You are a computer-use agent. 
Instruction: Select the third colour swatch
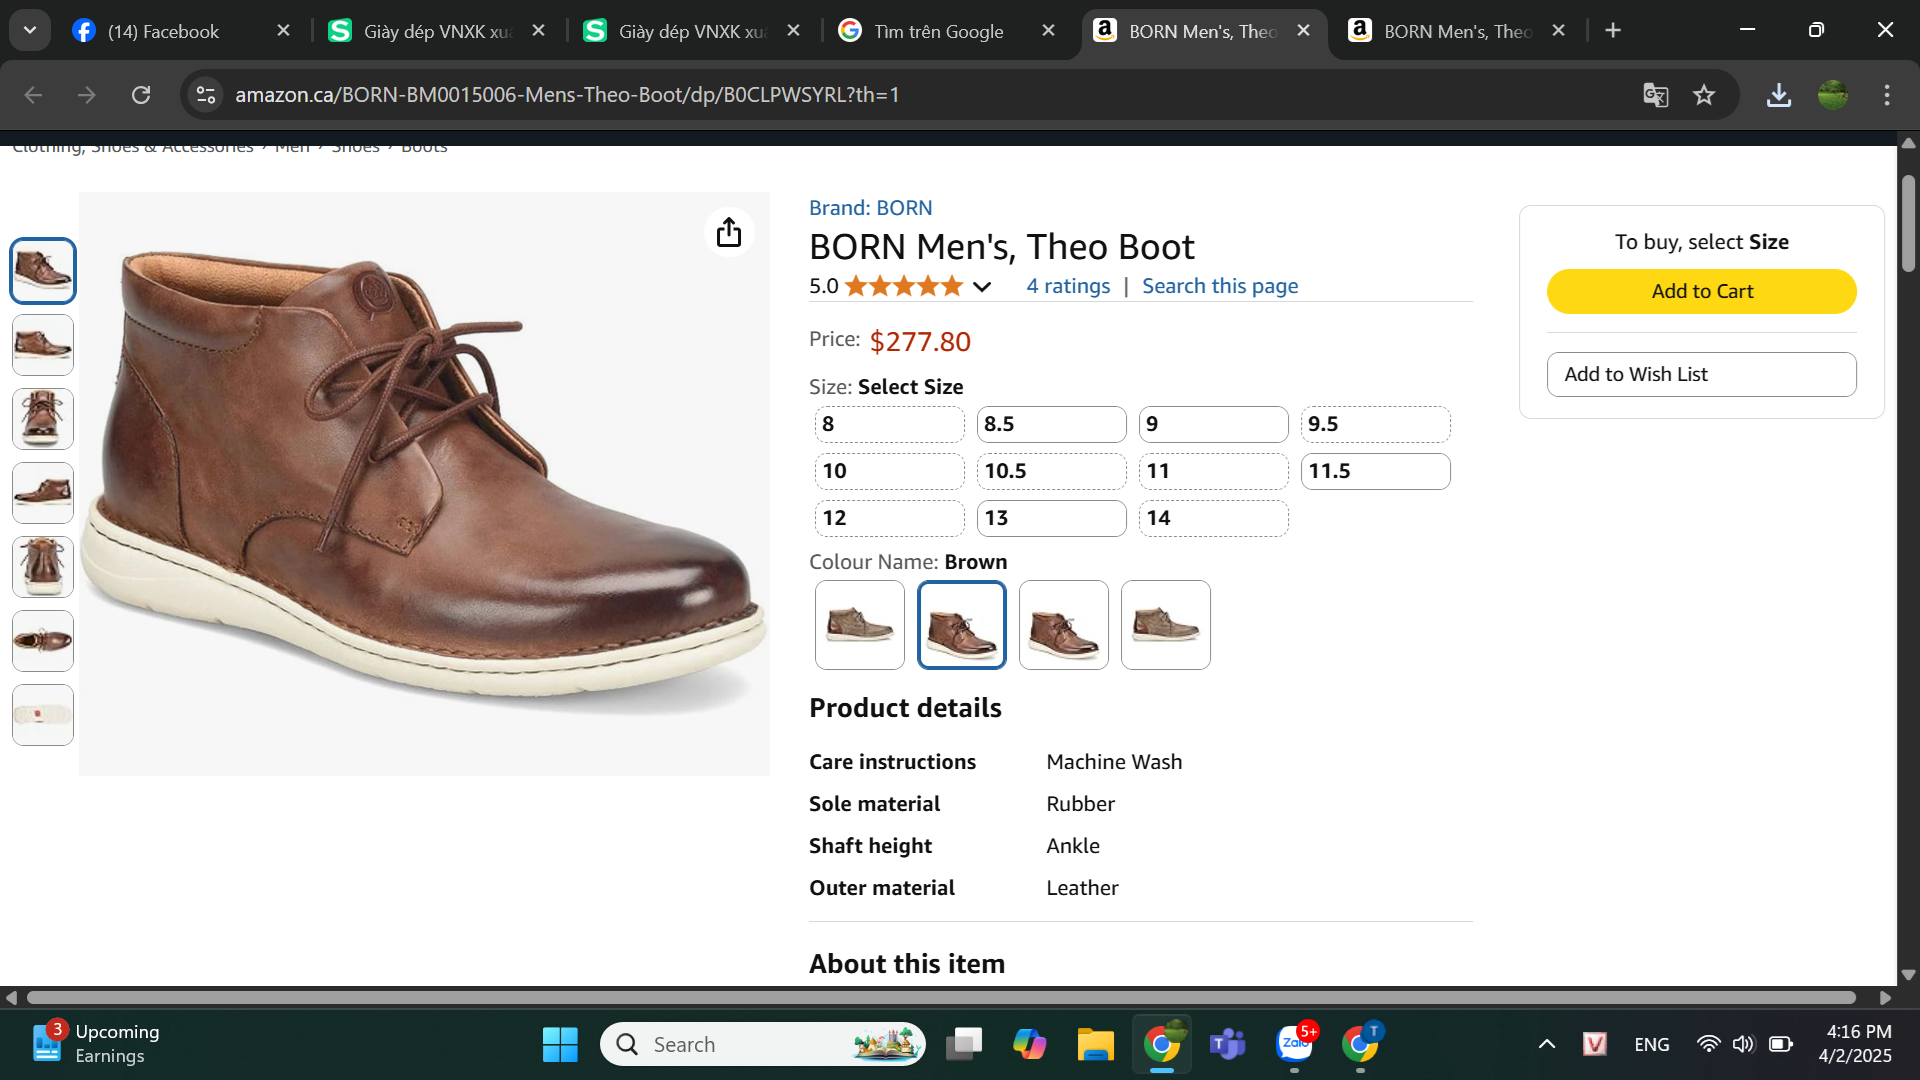pos(1064,625)
